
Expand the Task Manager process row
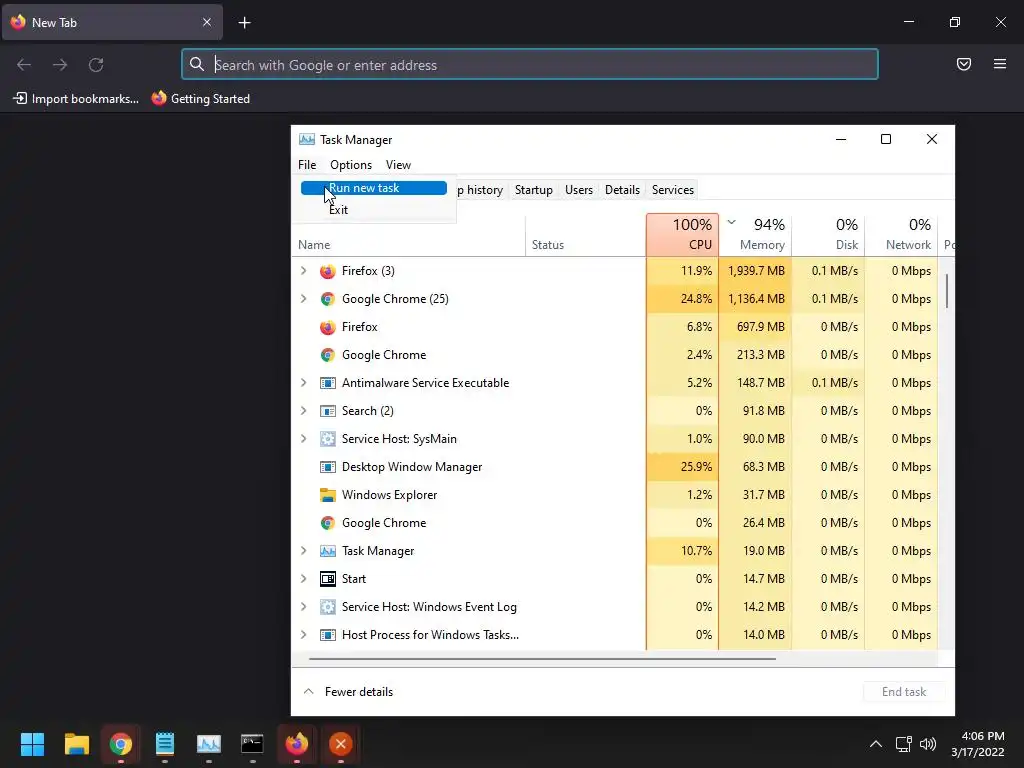point(304,551)
